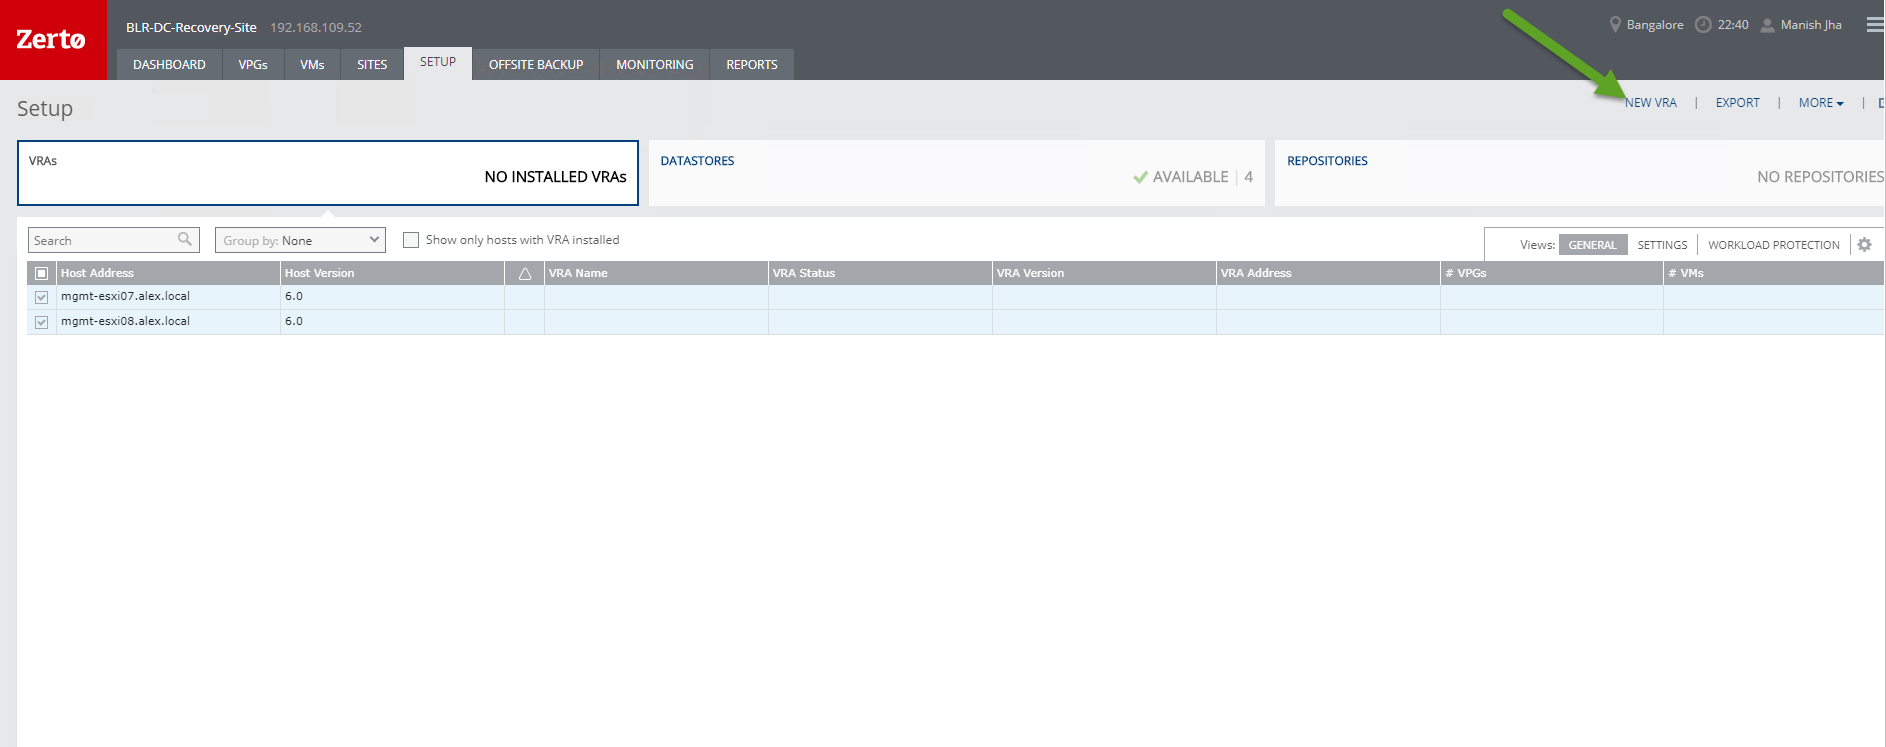Open the views settings gear icon
Viewport: 1886px width, 747px height.
tap(1864, 245)
